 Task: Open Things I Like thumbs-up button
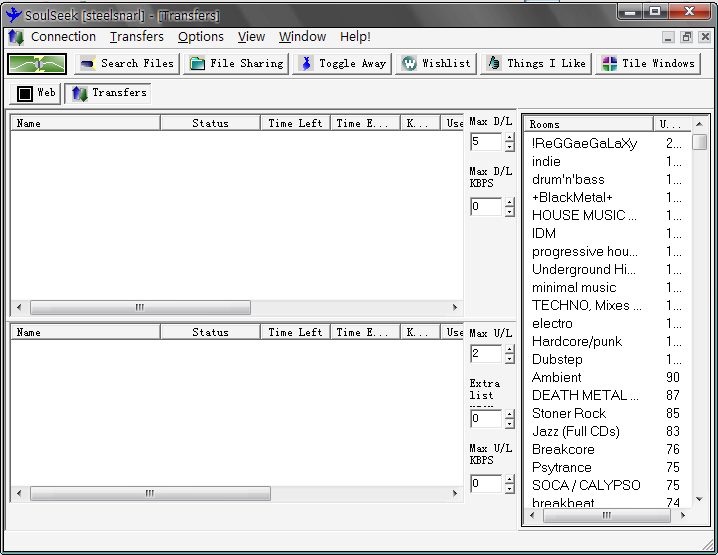pyautogui.click(x=536, y=64)
